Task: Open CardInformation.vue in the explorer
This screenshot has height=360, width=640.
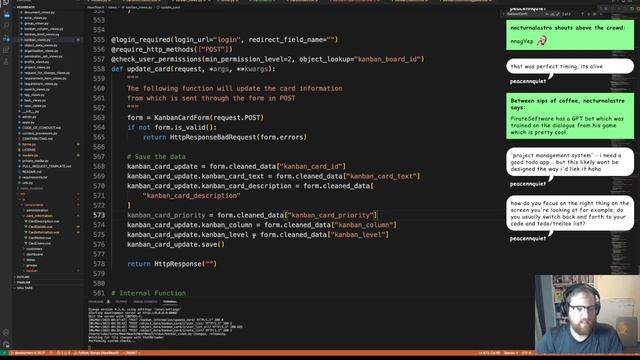Action: 44,232
